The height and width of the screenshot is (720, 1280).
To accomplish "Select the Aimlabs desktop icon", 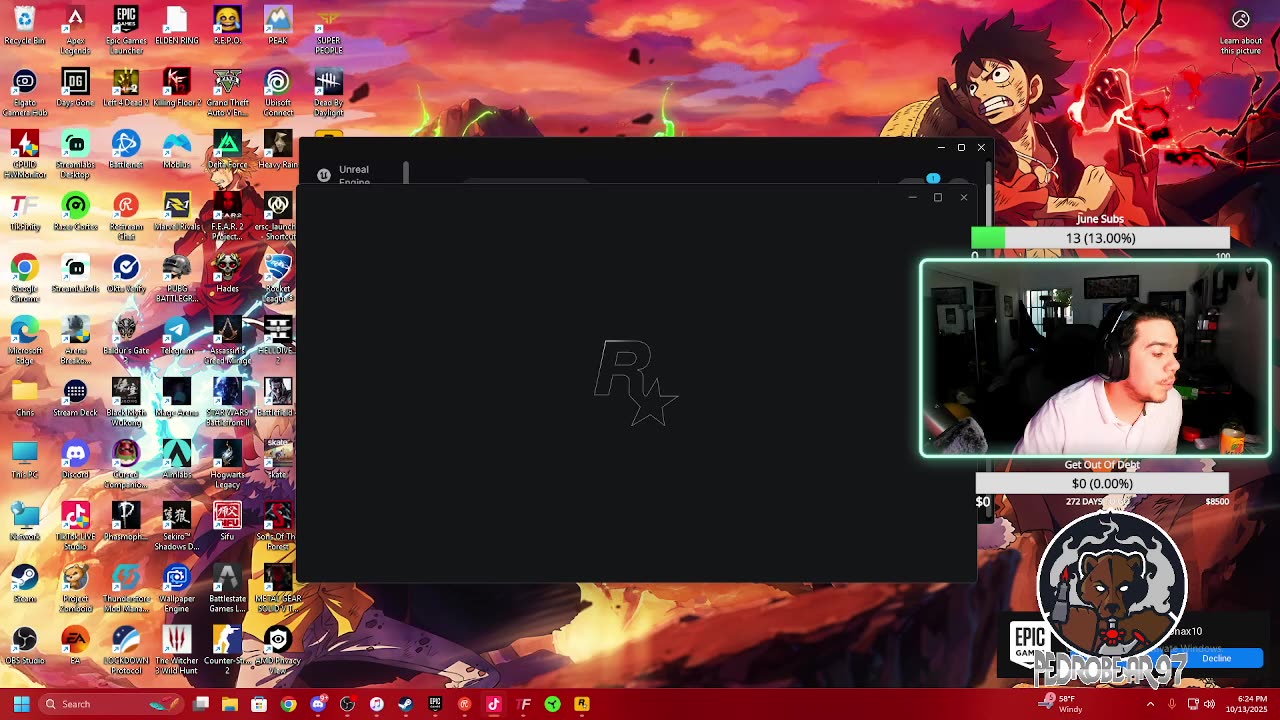I will 177,460.
